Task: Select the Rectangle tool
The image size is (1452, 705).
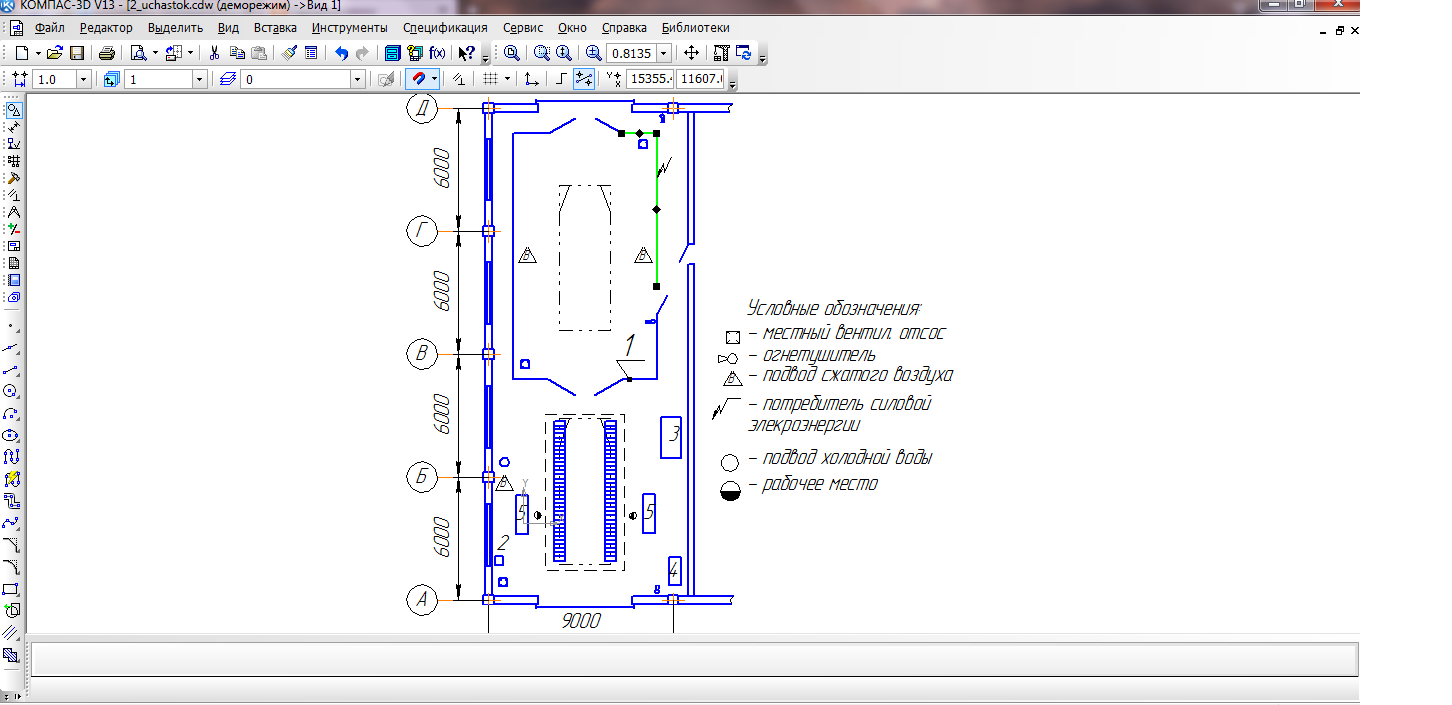Action: 12,588
